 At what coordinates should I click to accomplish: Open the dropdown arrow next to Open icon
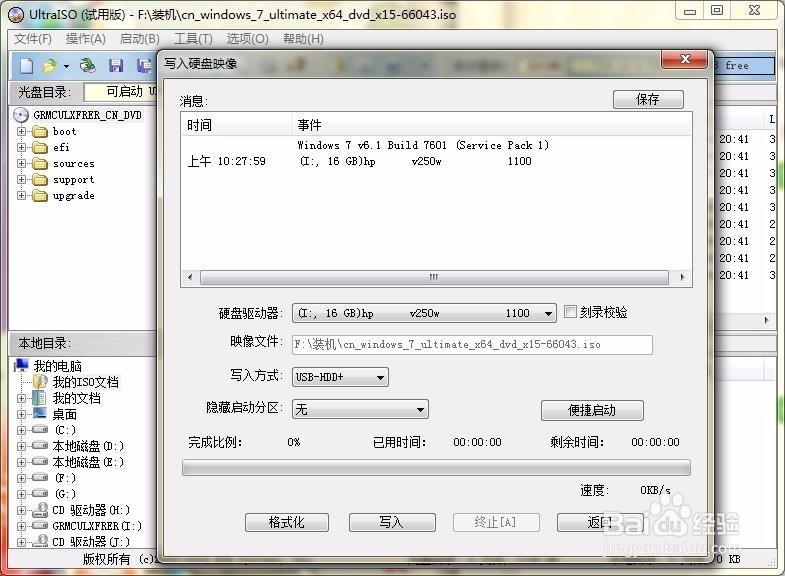[66, 66]
